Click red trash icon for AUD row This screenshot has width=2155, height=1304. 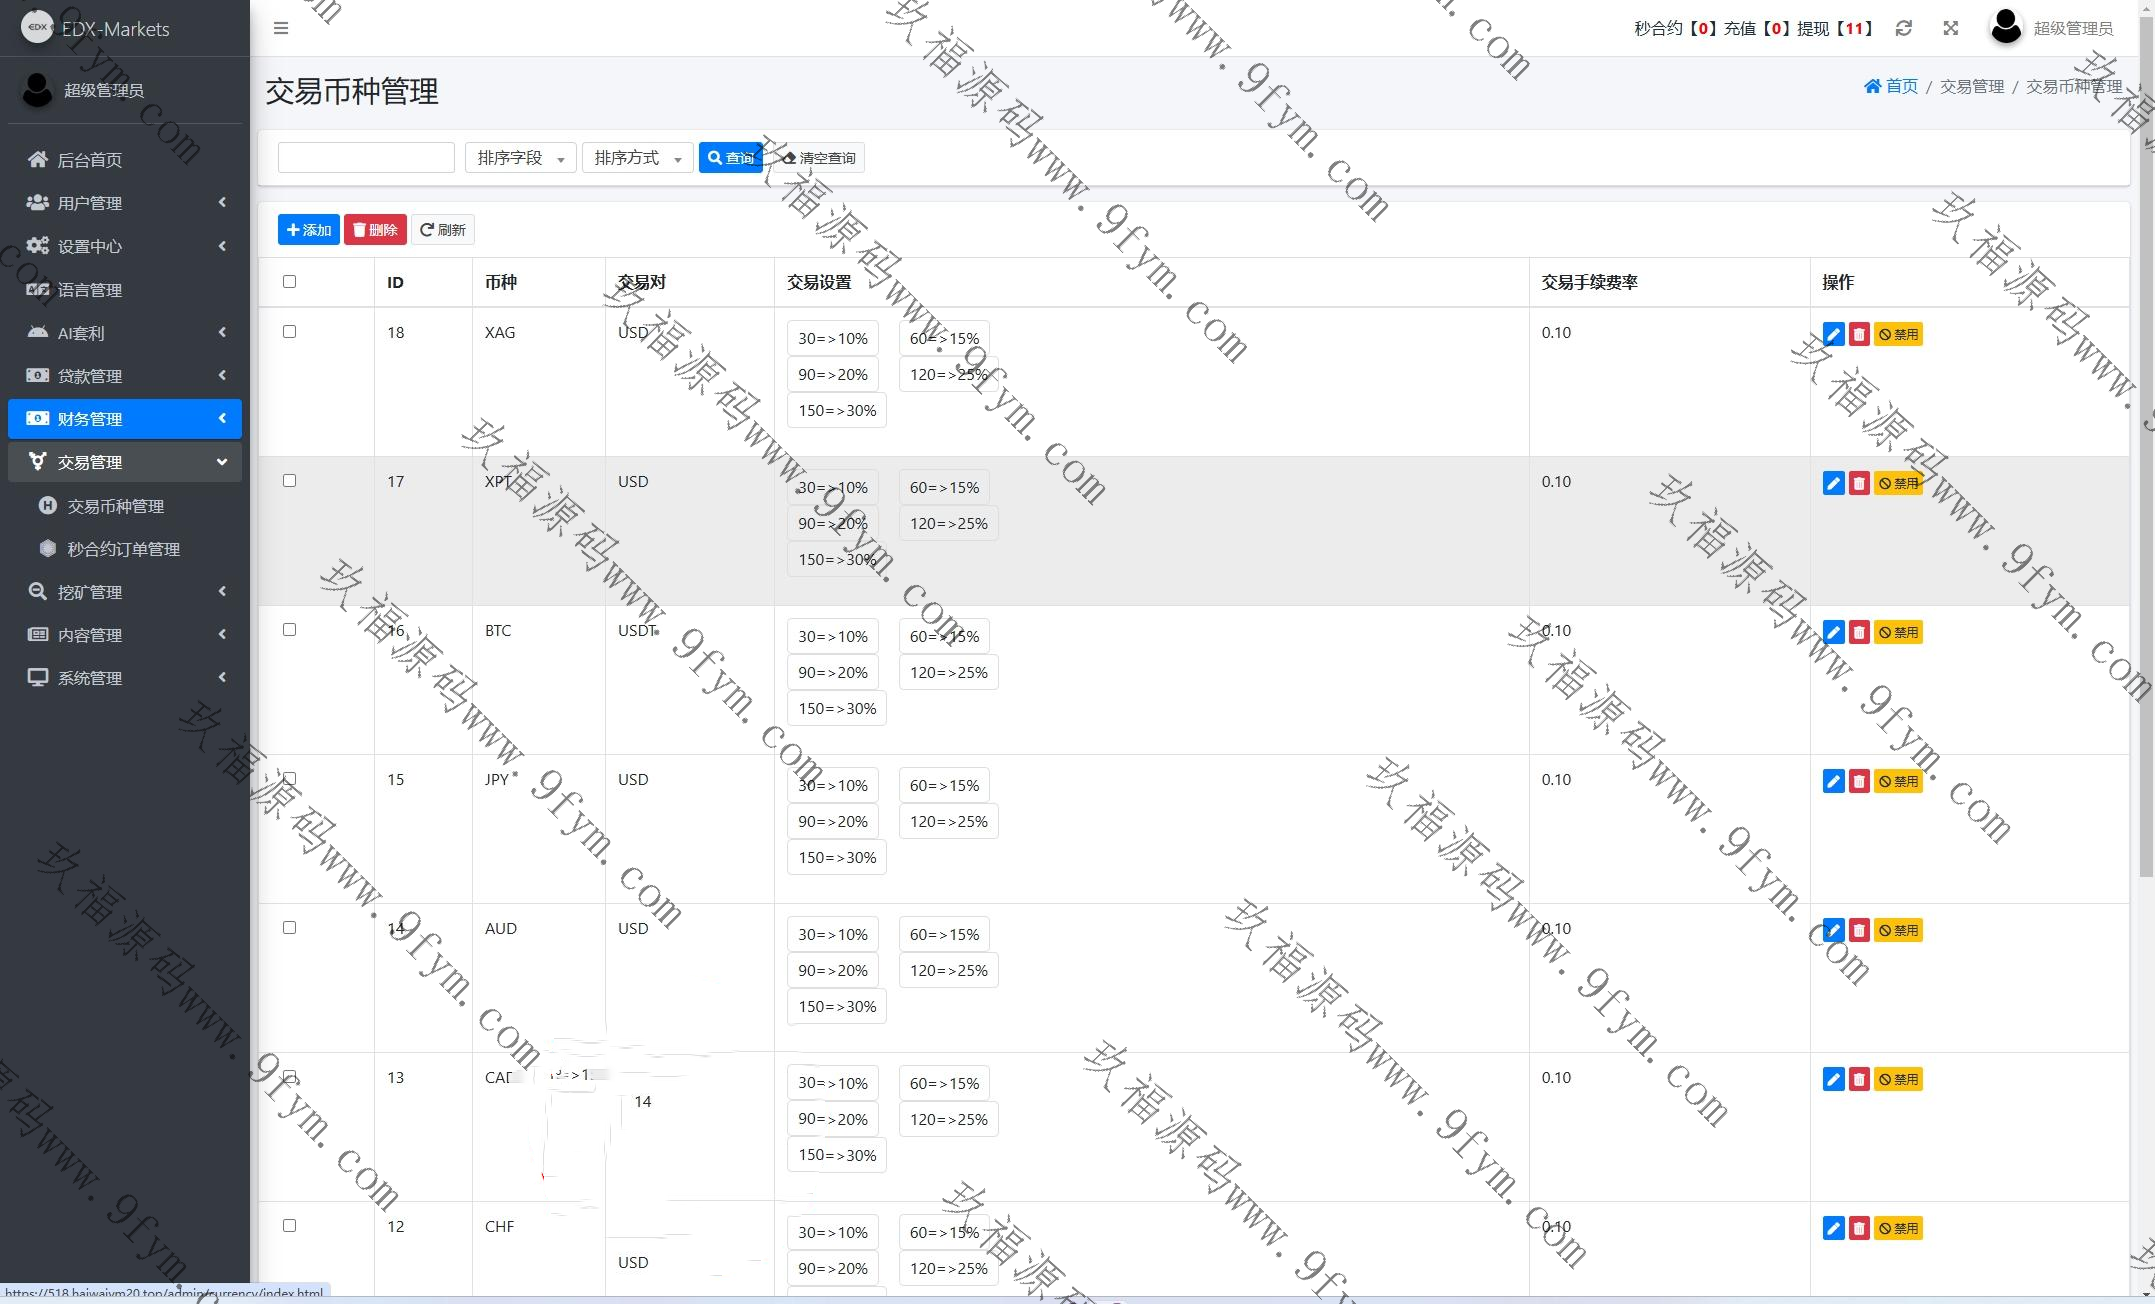point(1858,931)
